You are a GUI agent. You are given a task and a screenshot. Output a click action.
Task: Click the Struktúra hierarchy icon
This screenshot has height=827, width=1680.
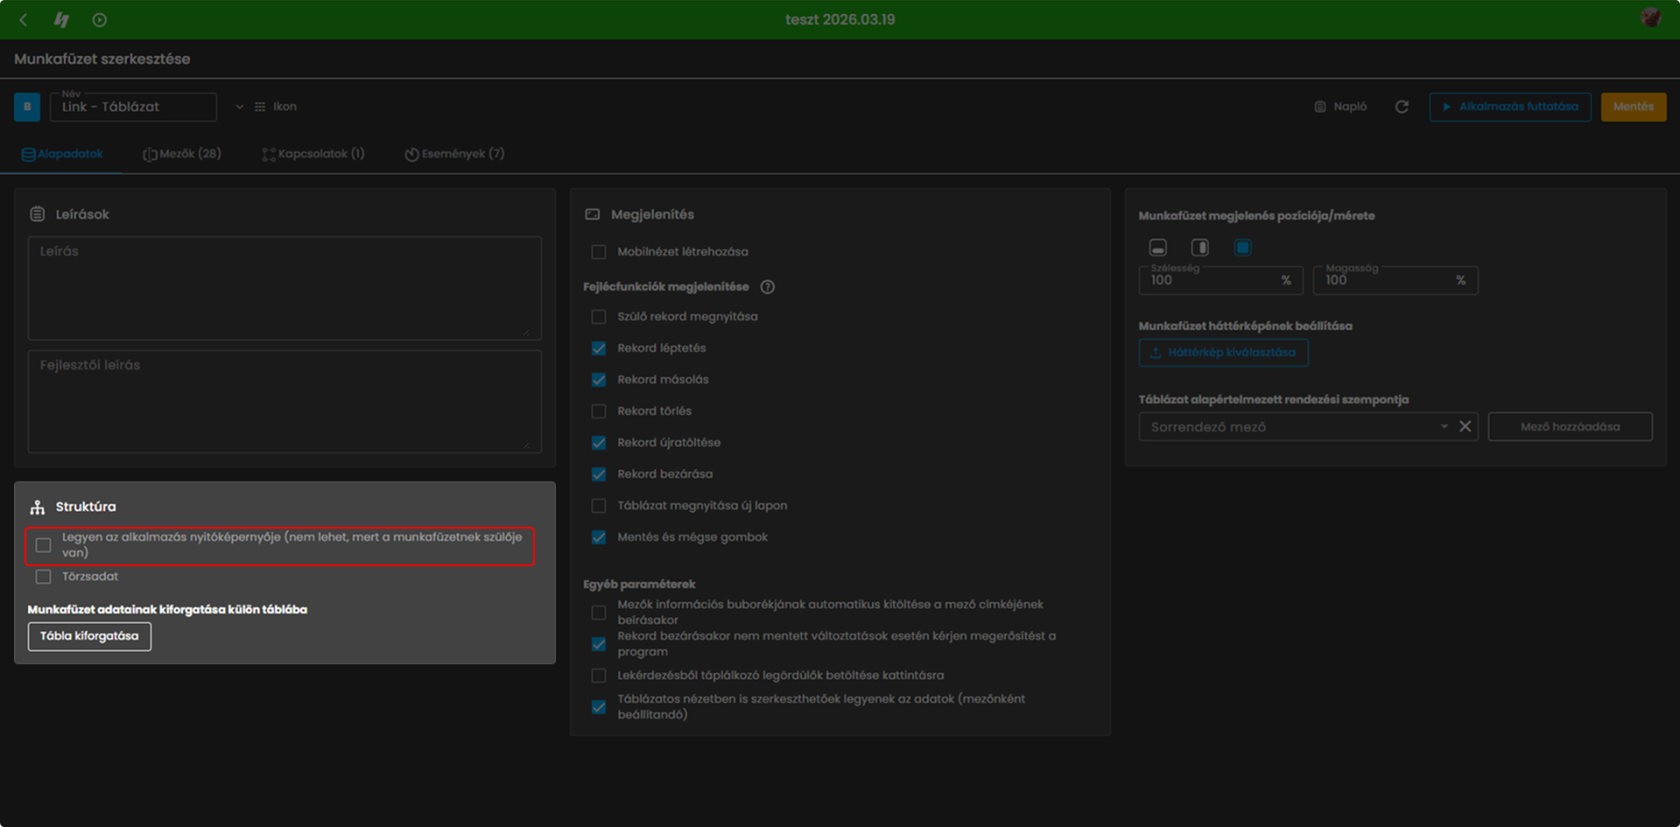click(37, 507)
